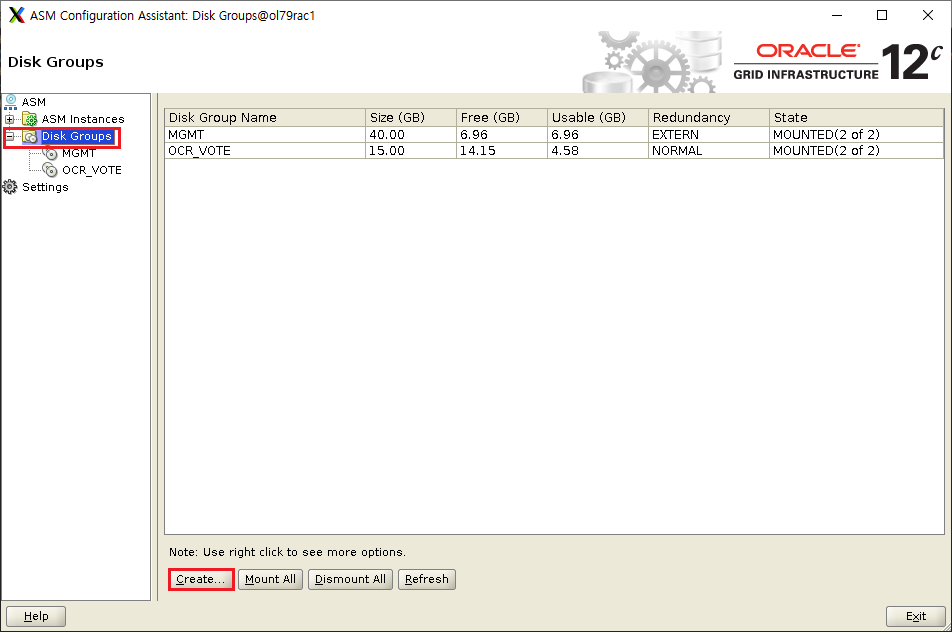Close the ASM Configuration Assistant window
The width and height of the screenshot is (952, 632).
928,15
